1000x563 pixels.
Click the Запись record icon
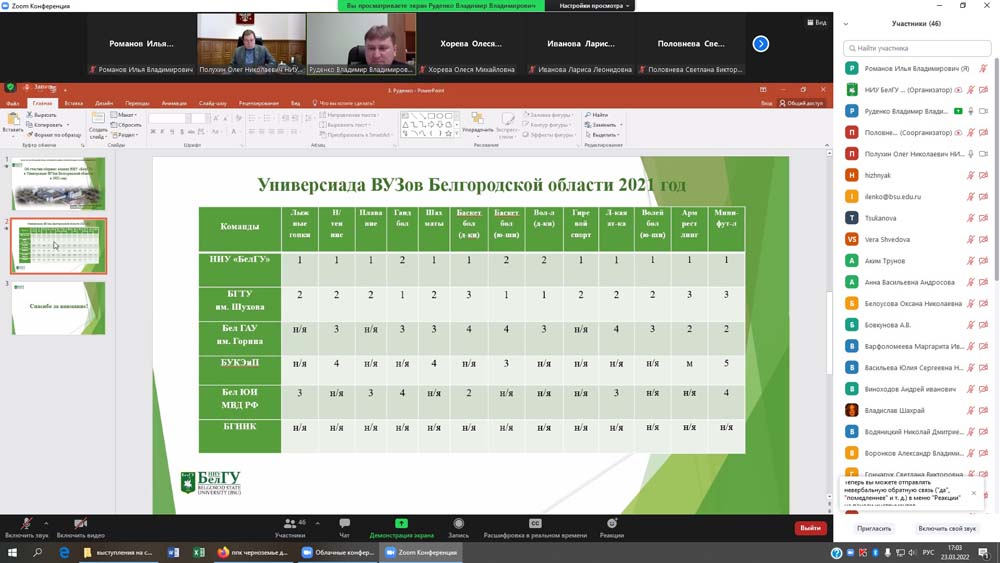[x=458, y=524]
